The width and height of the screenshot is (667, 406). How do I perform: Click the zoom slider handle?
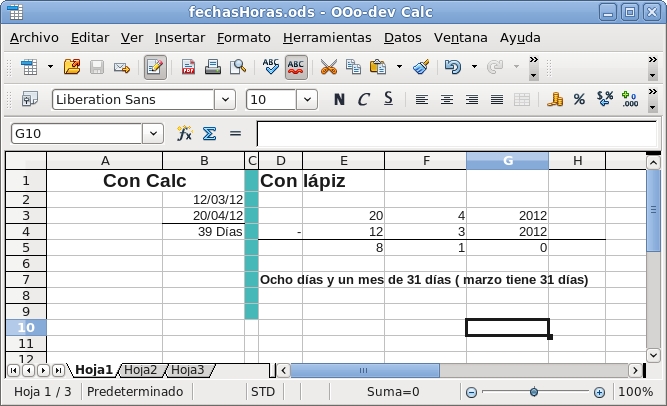(x=534, y=392)
